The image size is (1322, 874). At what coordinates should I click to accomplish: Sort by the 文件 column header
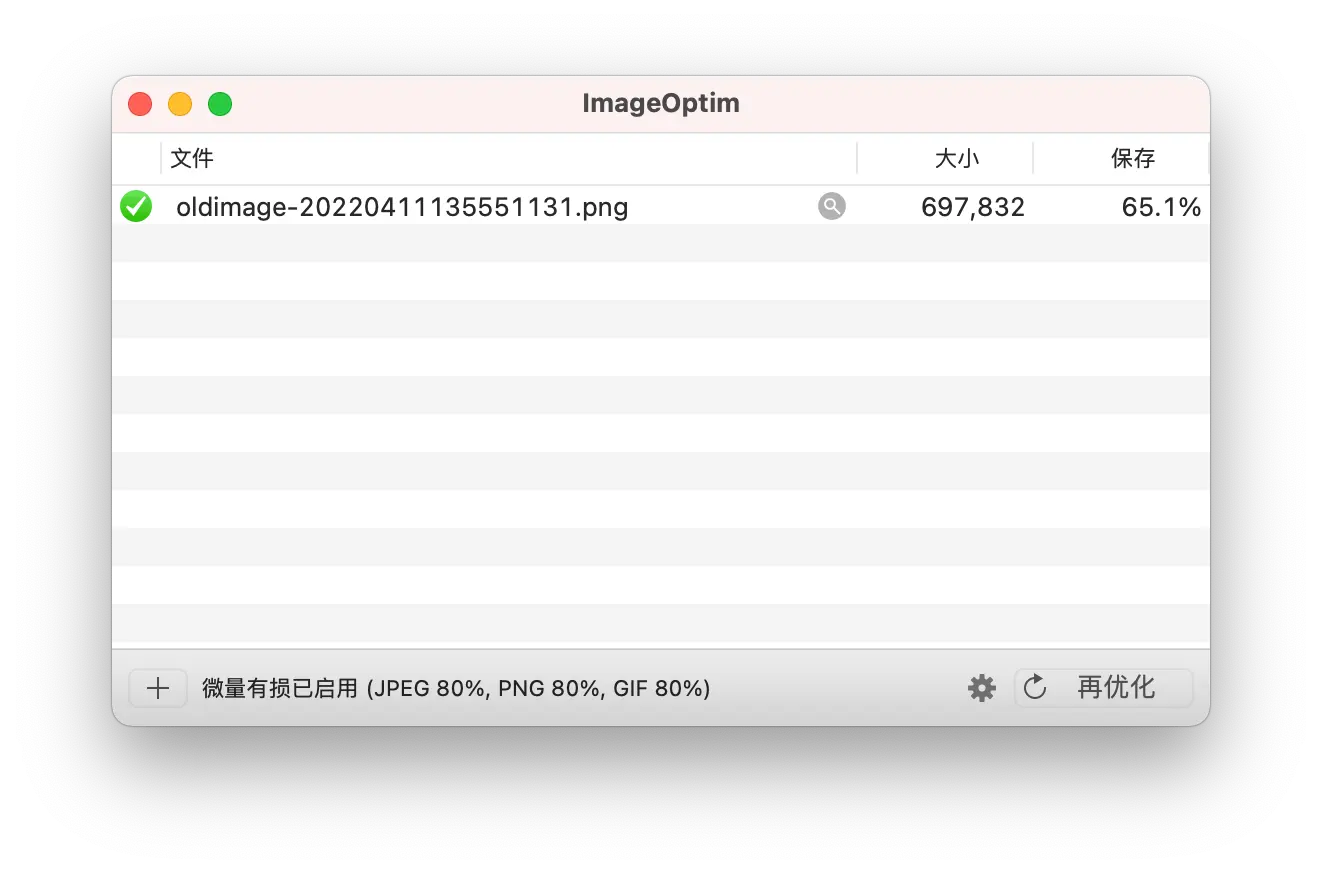coord(509,158)
